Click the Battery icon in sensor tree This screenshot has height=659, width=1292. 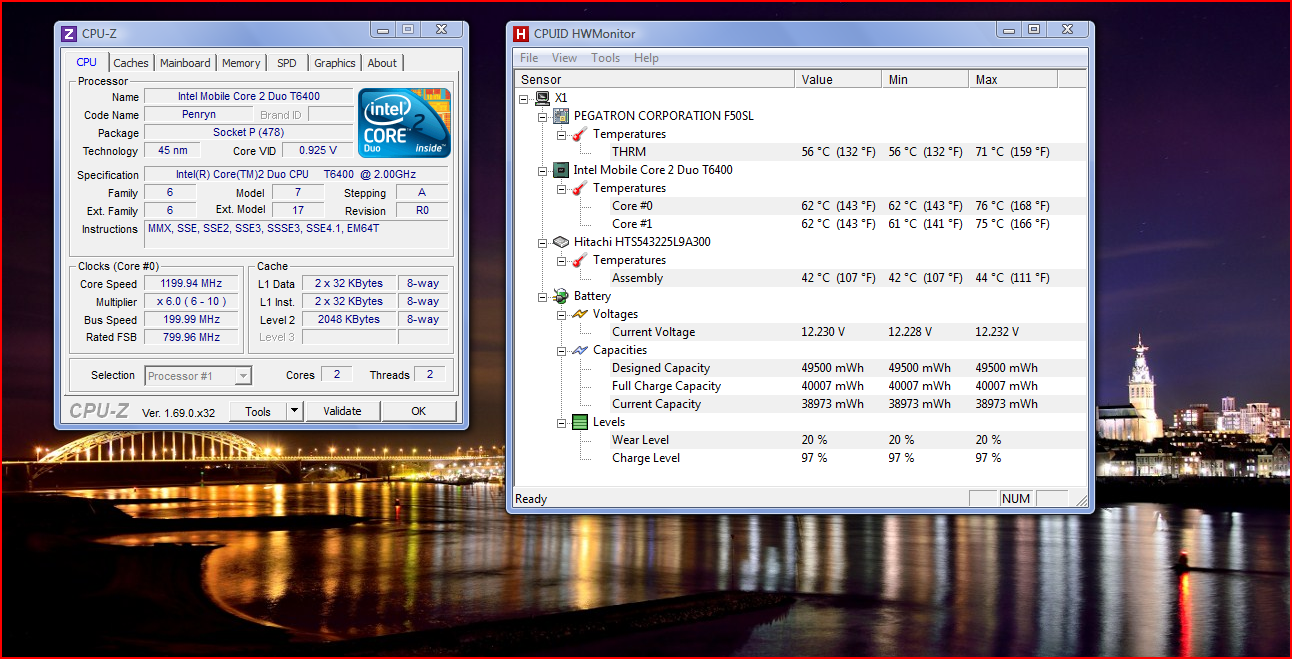(561, 296)
